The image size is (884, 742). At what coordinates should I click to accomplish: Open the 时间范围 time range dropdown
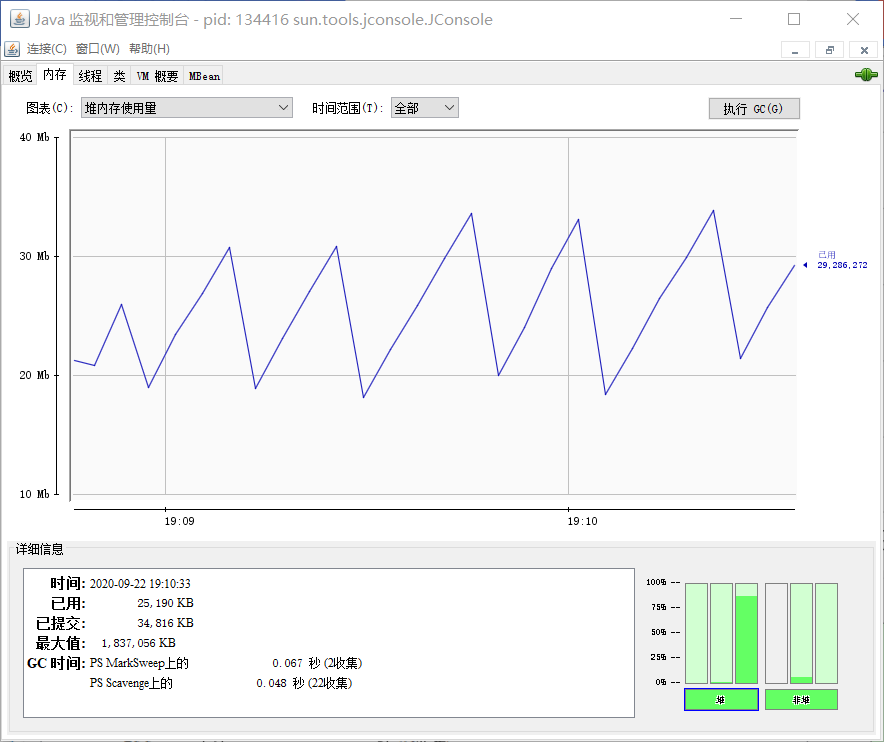coord(425,108)
